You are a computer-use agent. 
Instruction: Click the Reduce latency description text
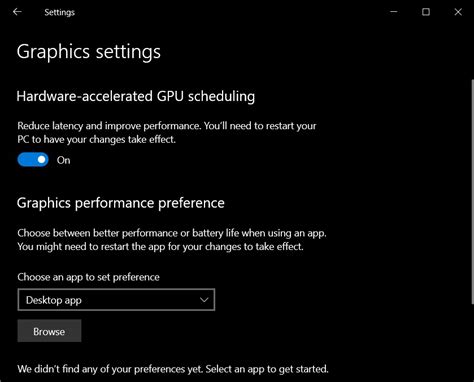coord(167,133)
